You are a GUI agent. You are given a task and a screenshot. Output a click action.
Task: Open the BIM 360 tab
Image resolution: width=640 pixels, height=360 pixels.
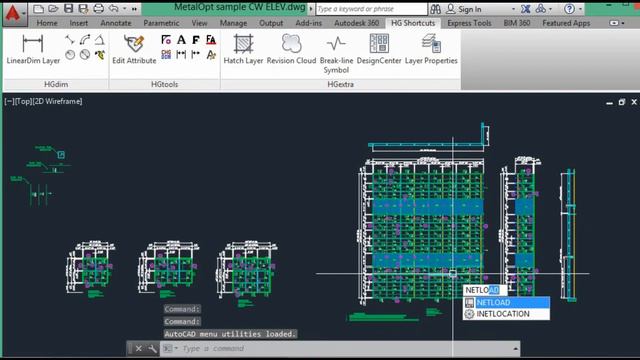(x=517, y=23)
